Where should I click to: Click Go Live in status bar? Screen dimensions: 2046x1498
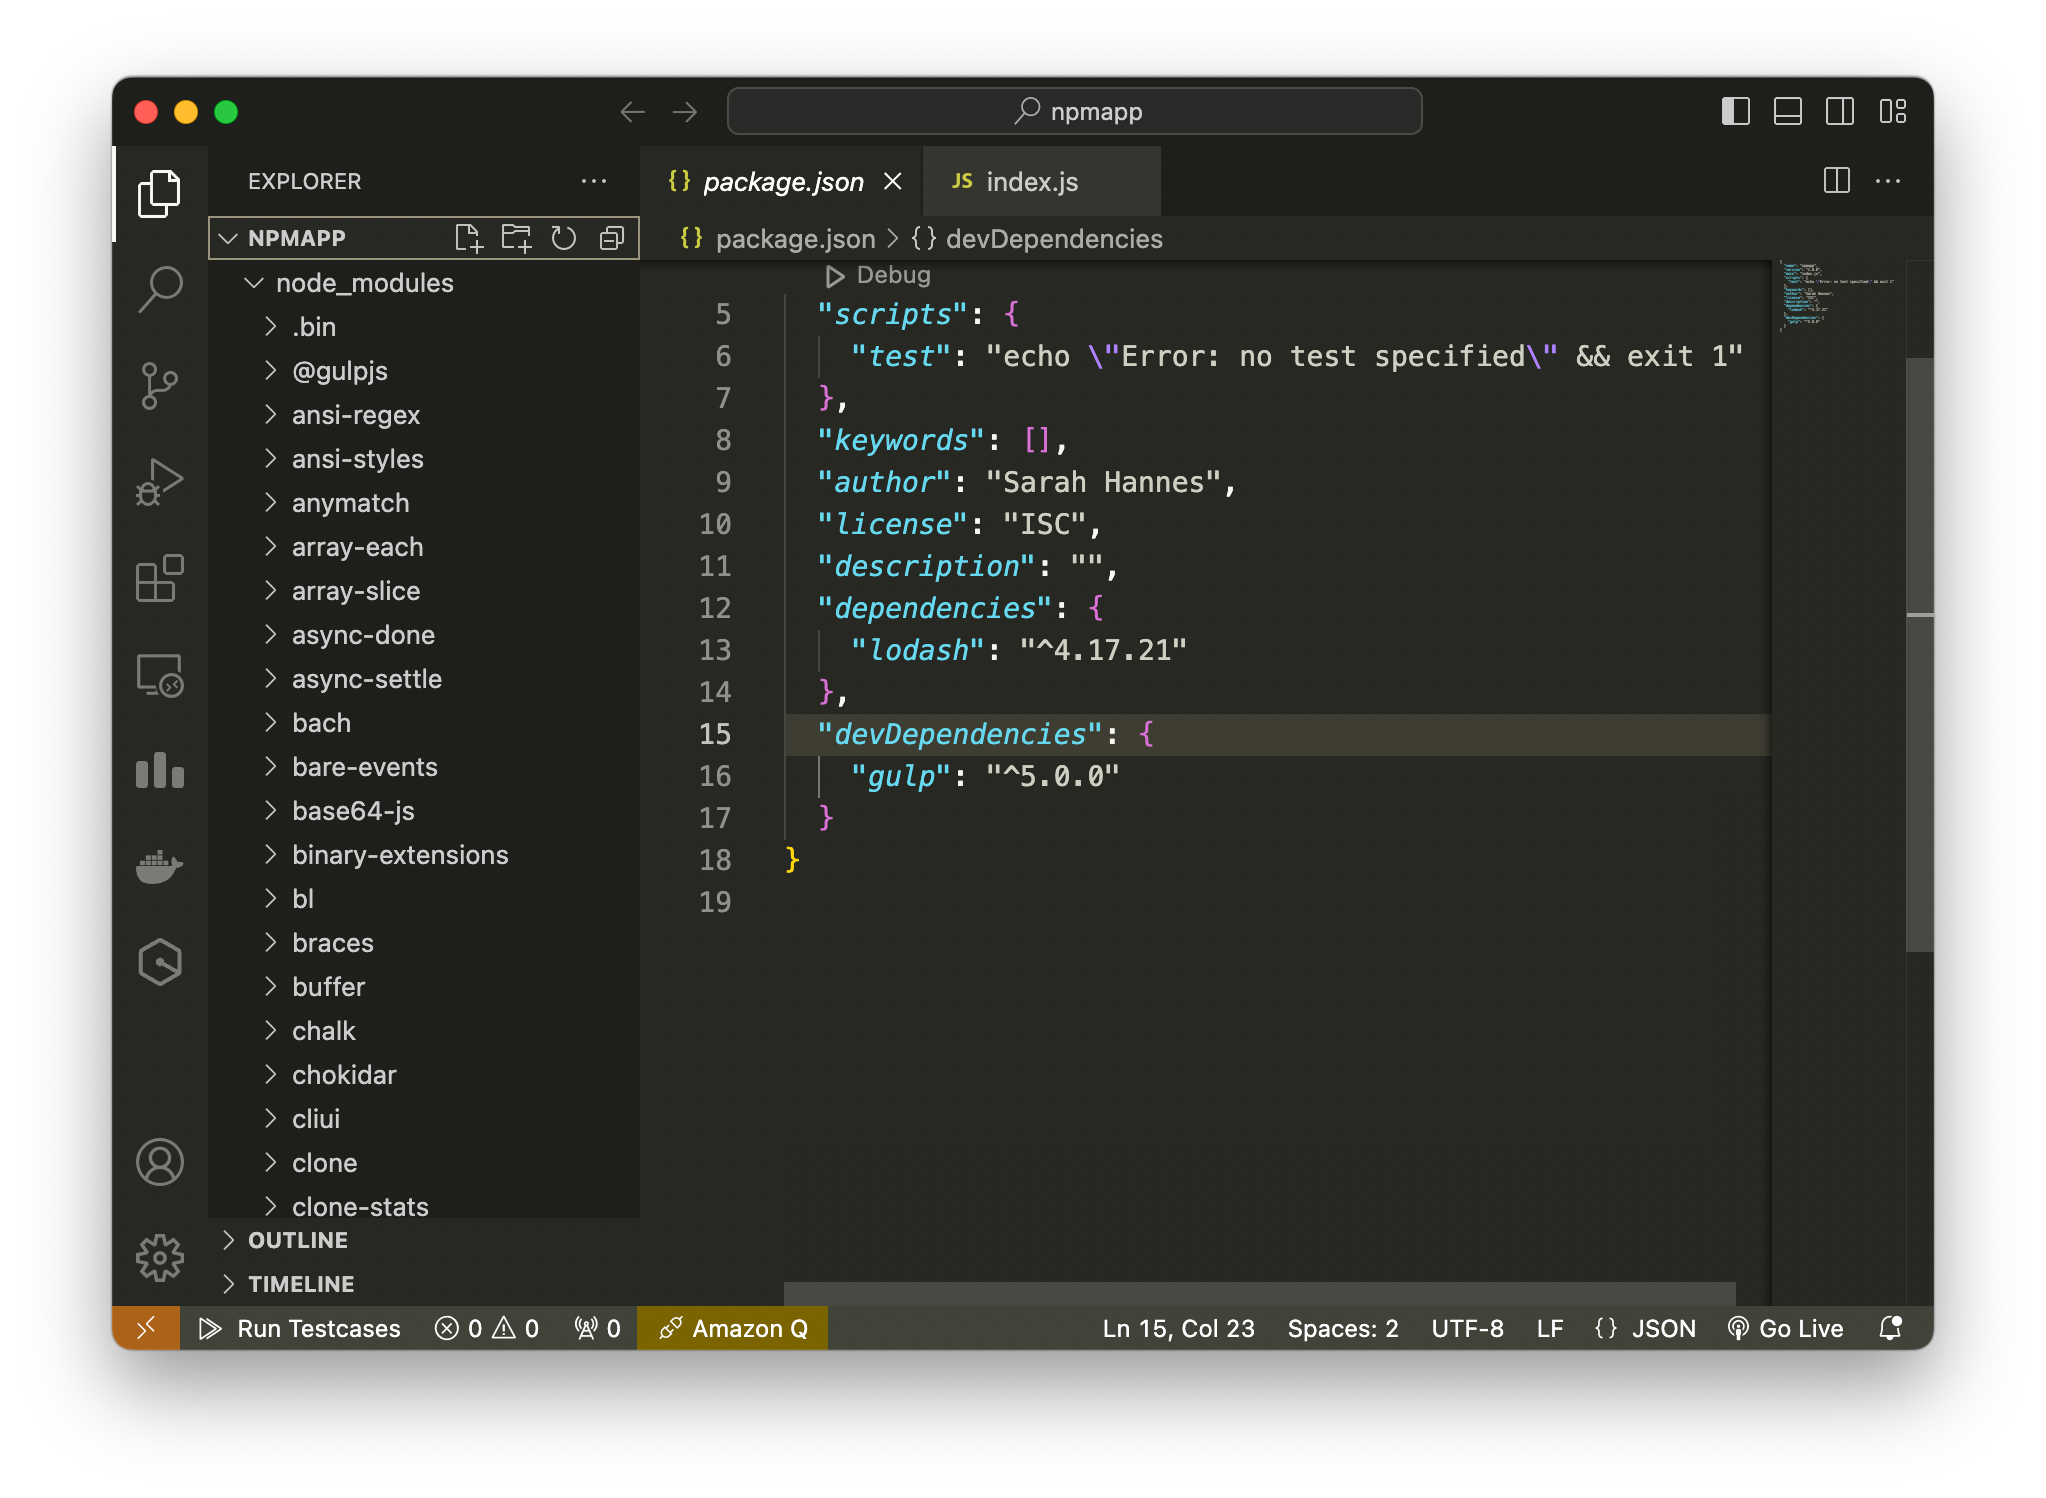1786,1328
